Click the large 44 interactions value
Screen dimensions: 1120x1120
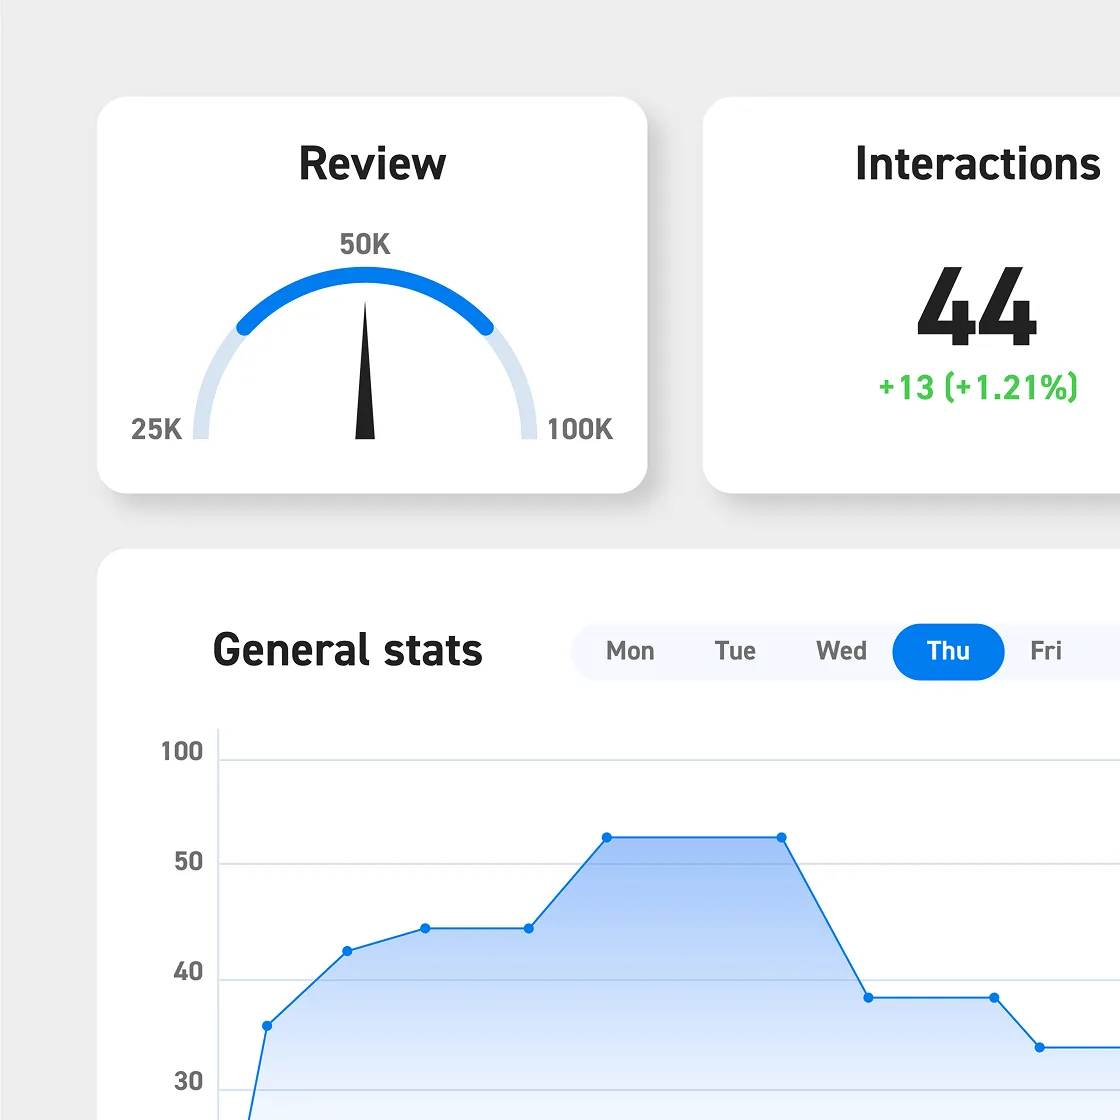click(x=977, y=307)
